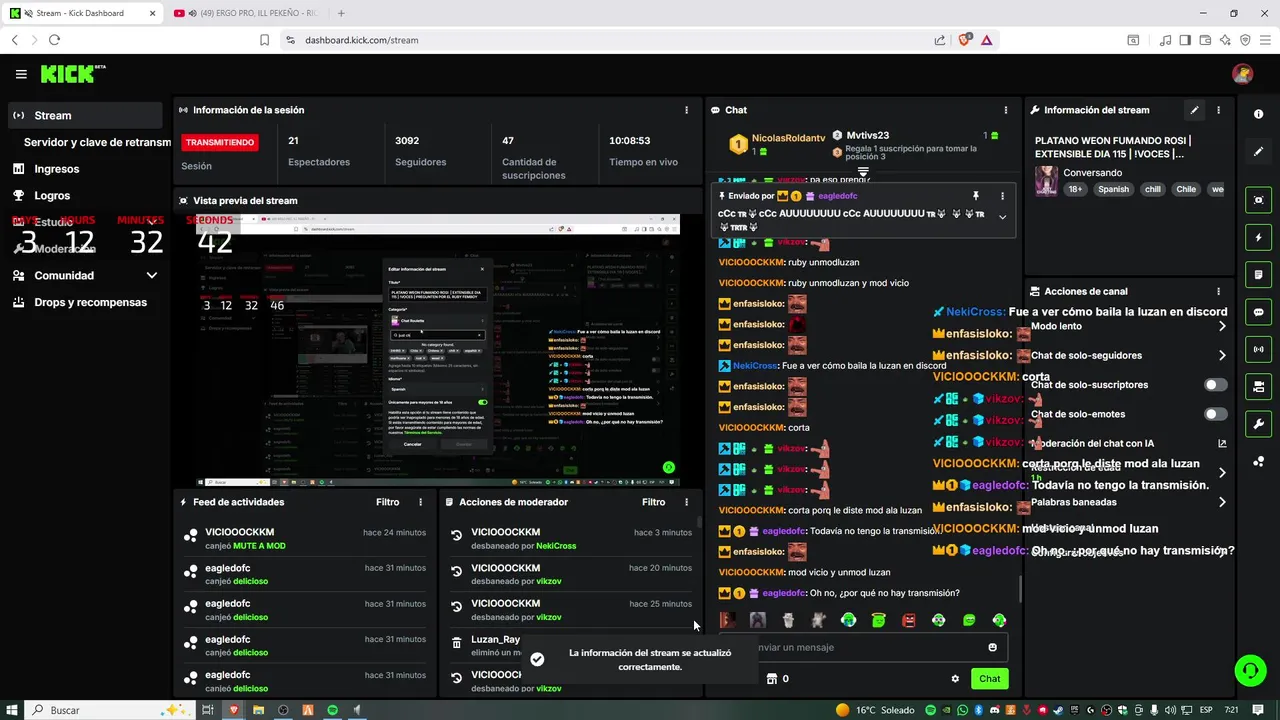Image resolution: width=1280 pixels, height=720 pixels.
Task: Open options menu of the Chat panel
Action: pos(1006,110)
